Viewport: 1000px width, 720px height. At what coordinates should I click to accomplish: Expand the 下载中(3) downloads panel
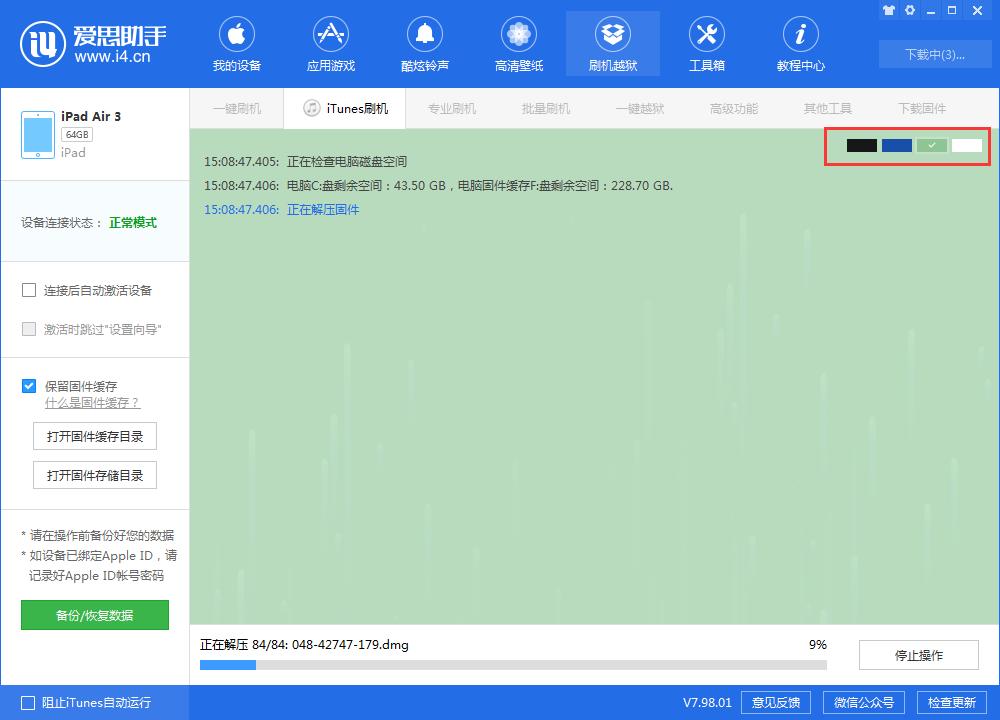[934, 54]
